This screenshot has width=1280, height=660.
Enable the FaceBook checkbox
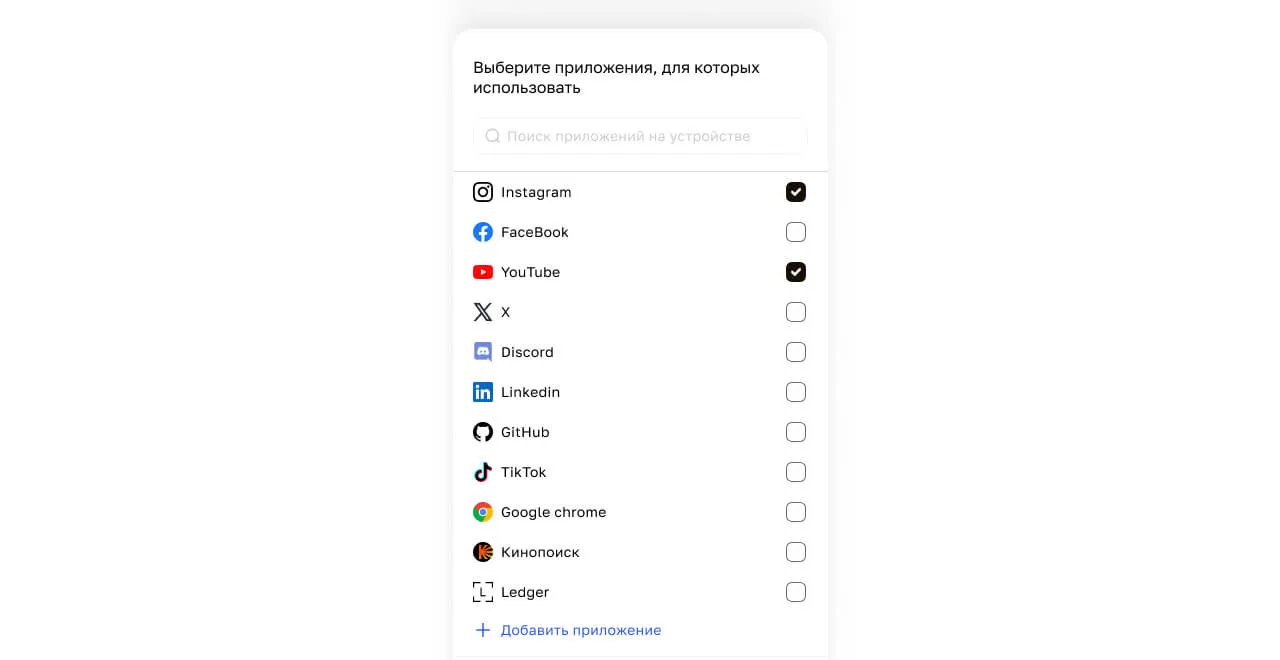(796, 232)
